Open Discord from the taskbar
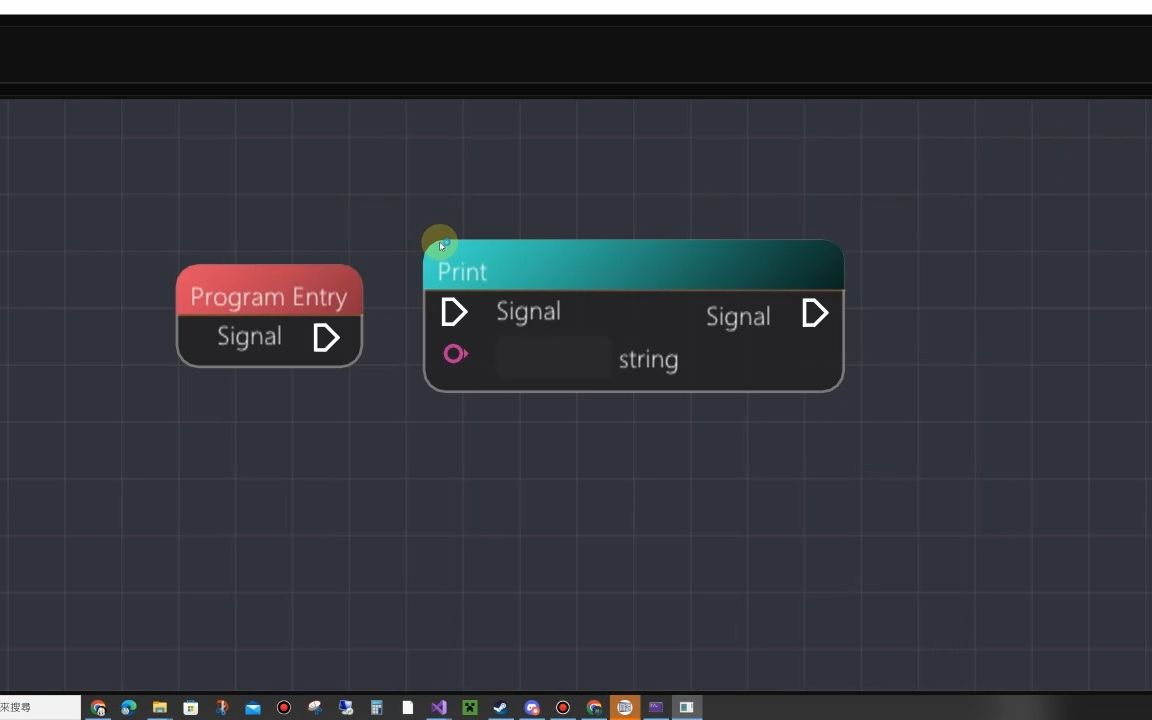 click(532, 708)
